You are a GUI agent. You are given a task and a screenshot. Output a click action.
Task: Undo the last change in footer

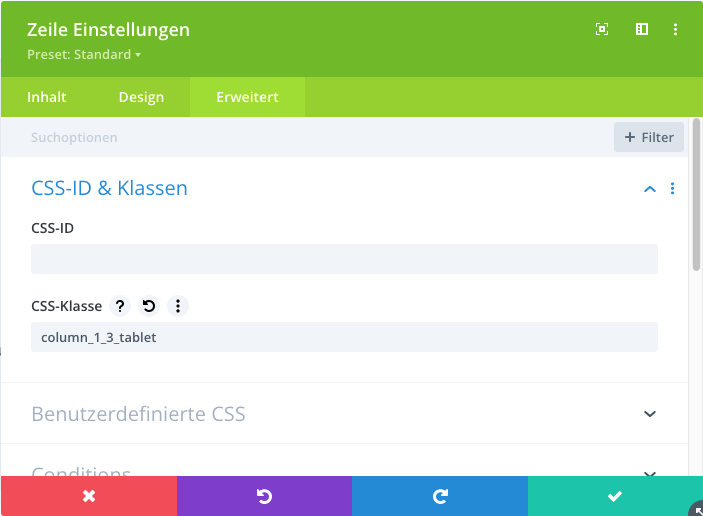(x=264, y=496)
